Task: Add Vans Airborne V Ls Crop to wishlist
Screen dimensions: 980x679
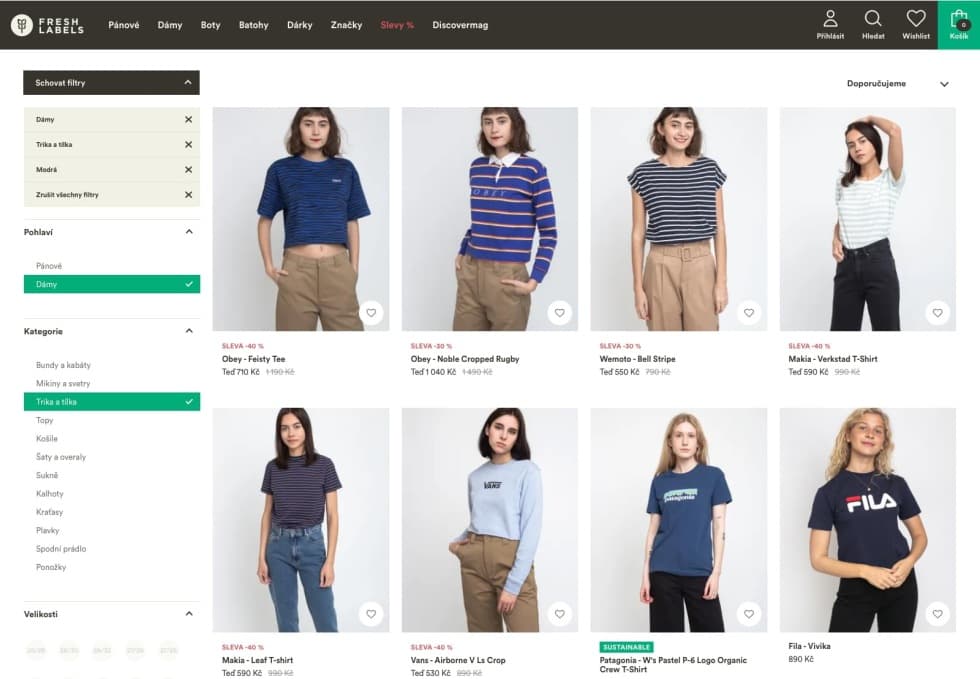Action: click(x=559, y=614)
